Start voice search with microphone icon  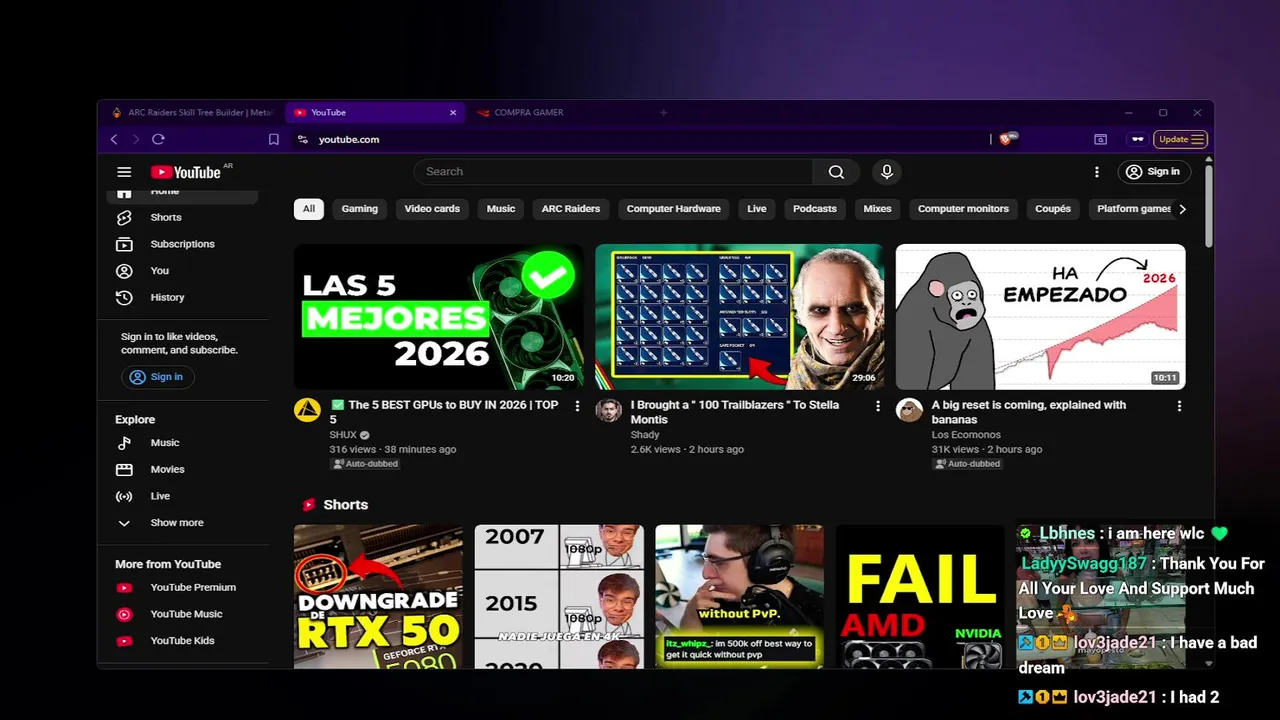pyautogui.click(x=886, y=172)
